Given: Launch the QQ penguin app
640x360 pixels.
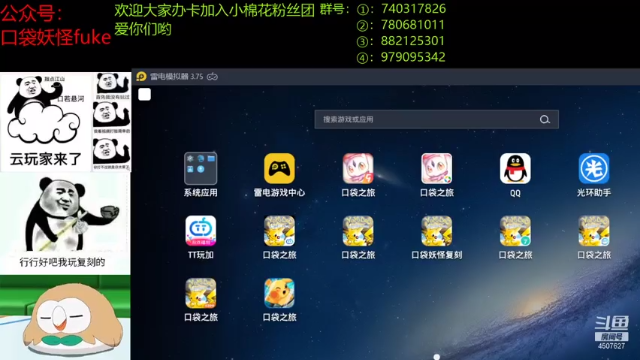Looking at the screenshot, I should tap(515, 169).
